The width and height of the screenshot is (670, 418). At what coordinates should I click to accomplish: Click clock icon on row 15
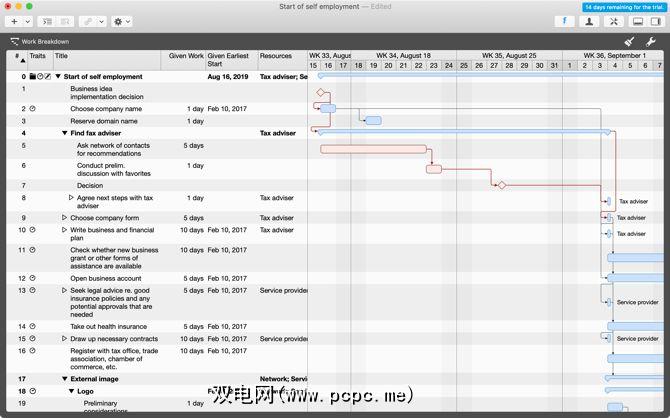click(x=32, y=339)
